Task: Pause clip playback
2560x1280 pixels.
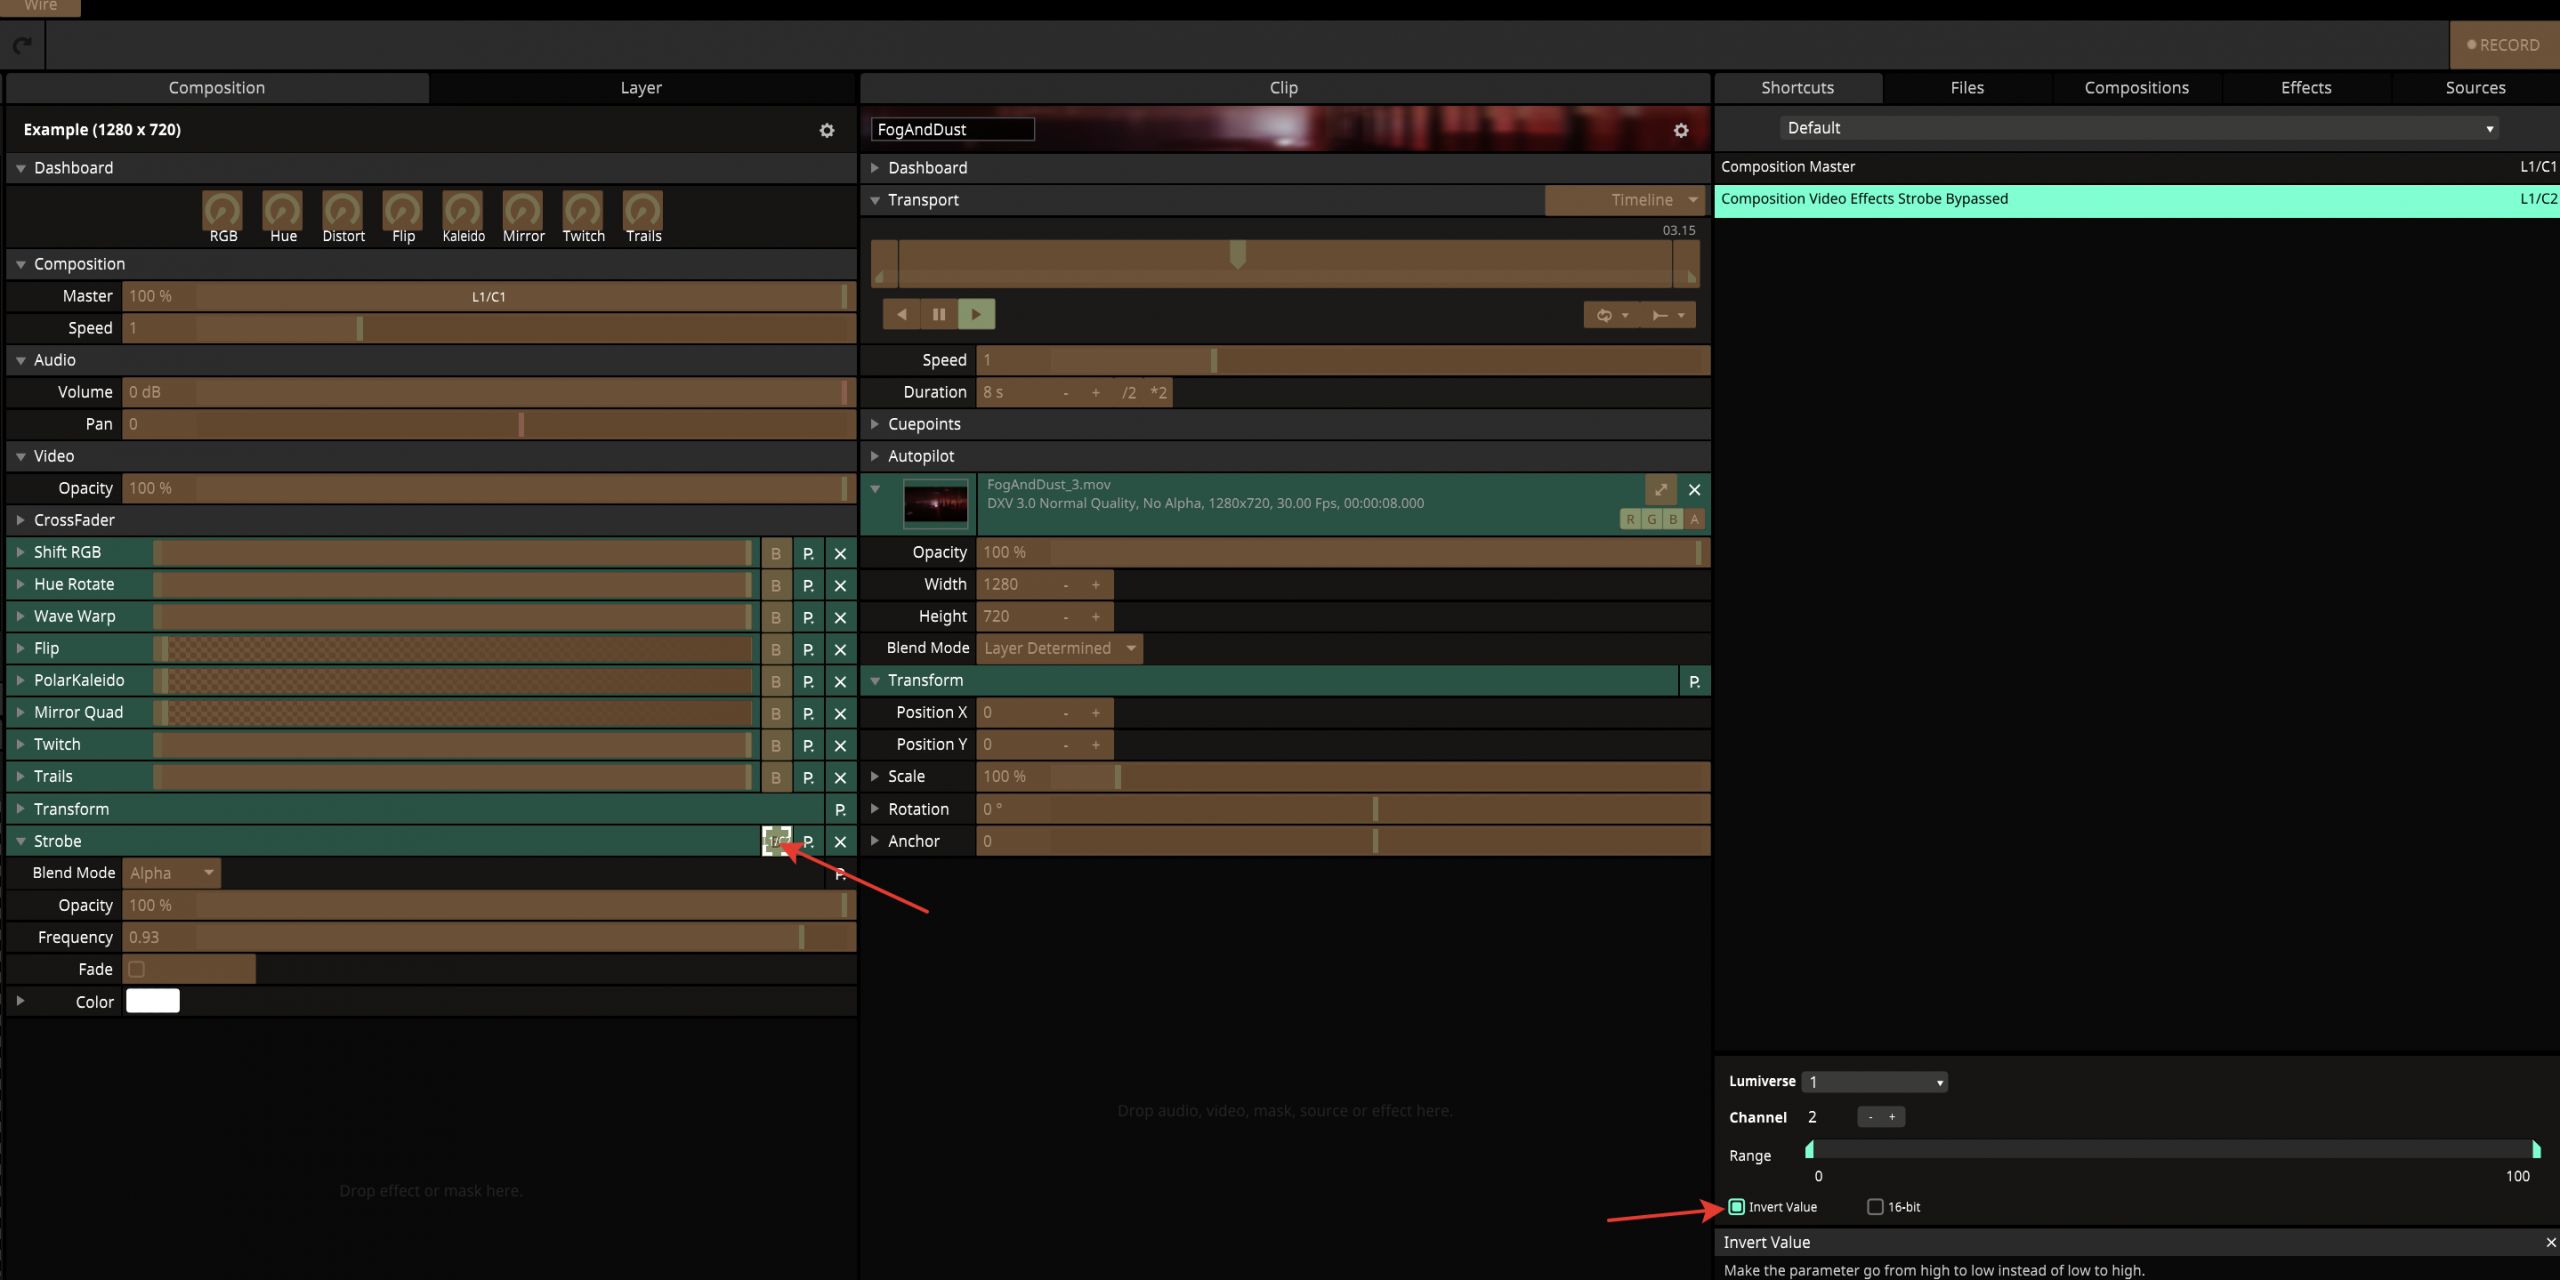Action: pos(939,314)
